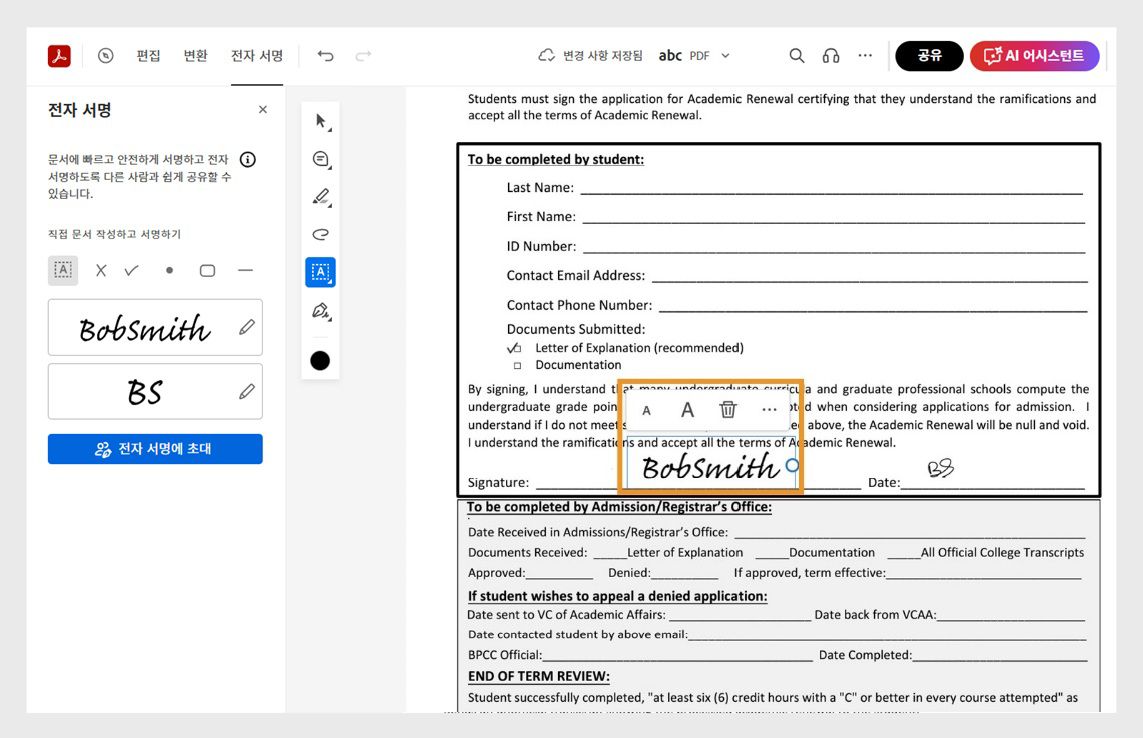The width and height of the screenshot is (1143, 738).
Task: Click the 'Documents Submitted:' text
Action: point(576,329)
